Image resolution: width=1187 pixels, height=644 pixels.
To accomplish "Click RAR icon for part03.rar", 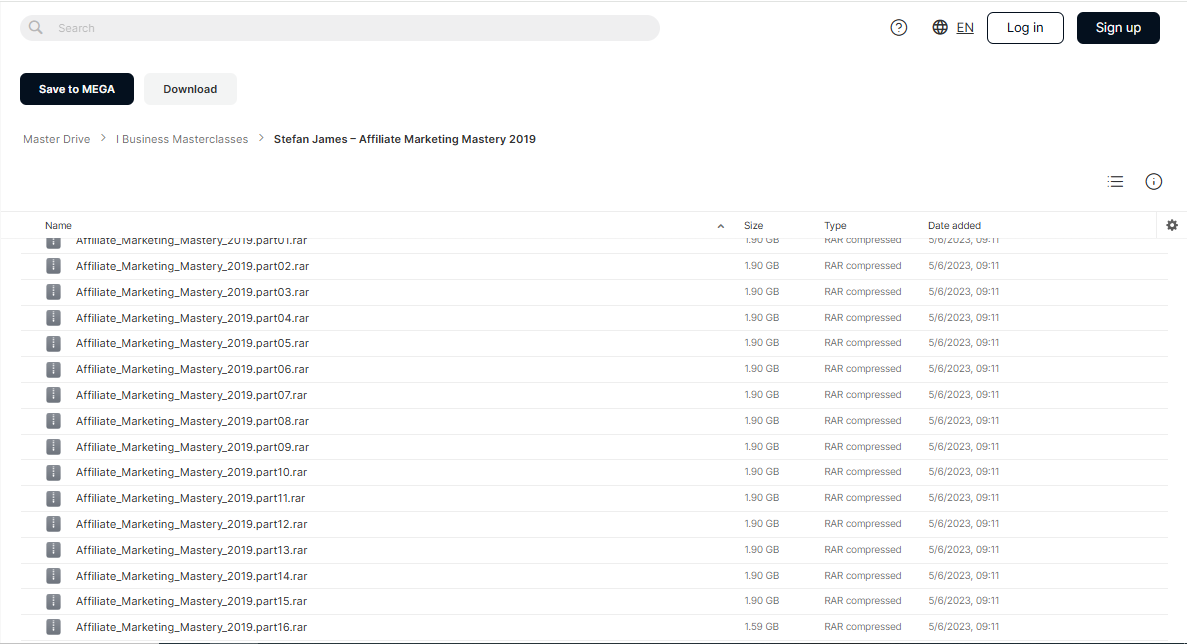I will (x=53, y=291).
